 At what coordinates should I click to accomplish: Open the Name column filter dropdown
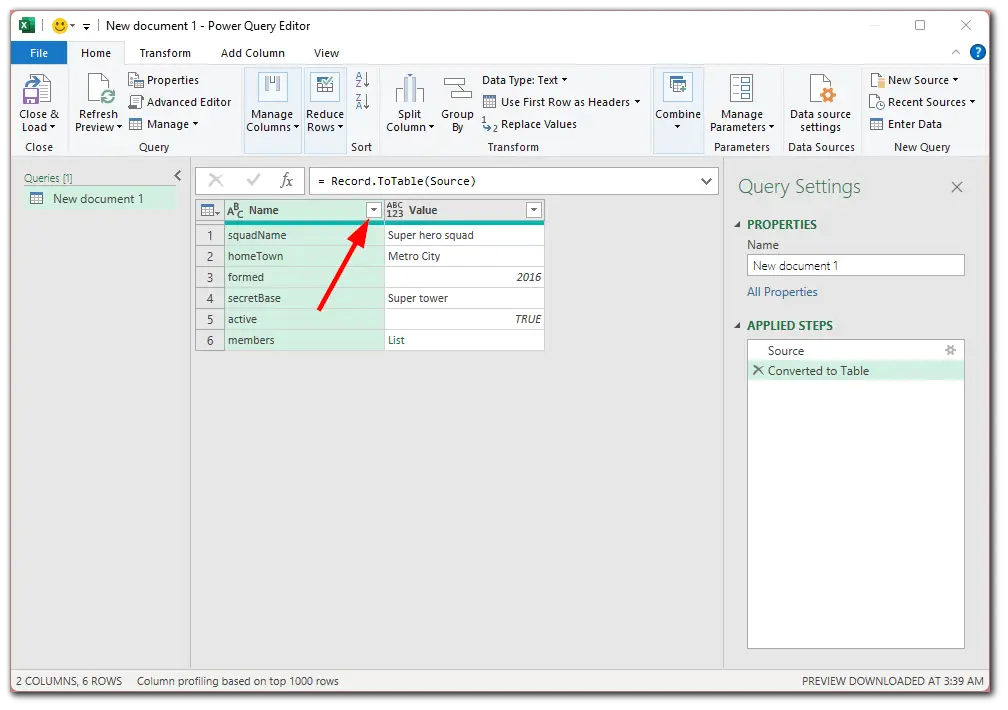tap(374, 210)
